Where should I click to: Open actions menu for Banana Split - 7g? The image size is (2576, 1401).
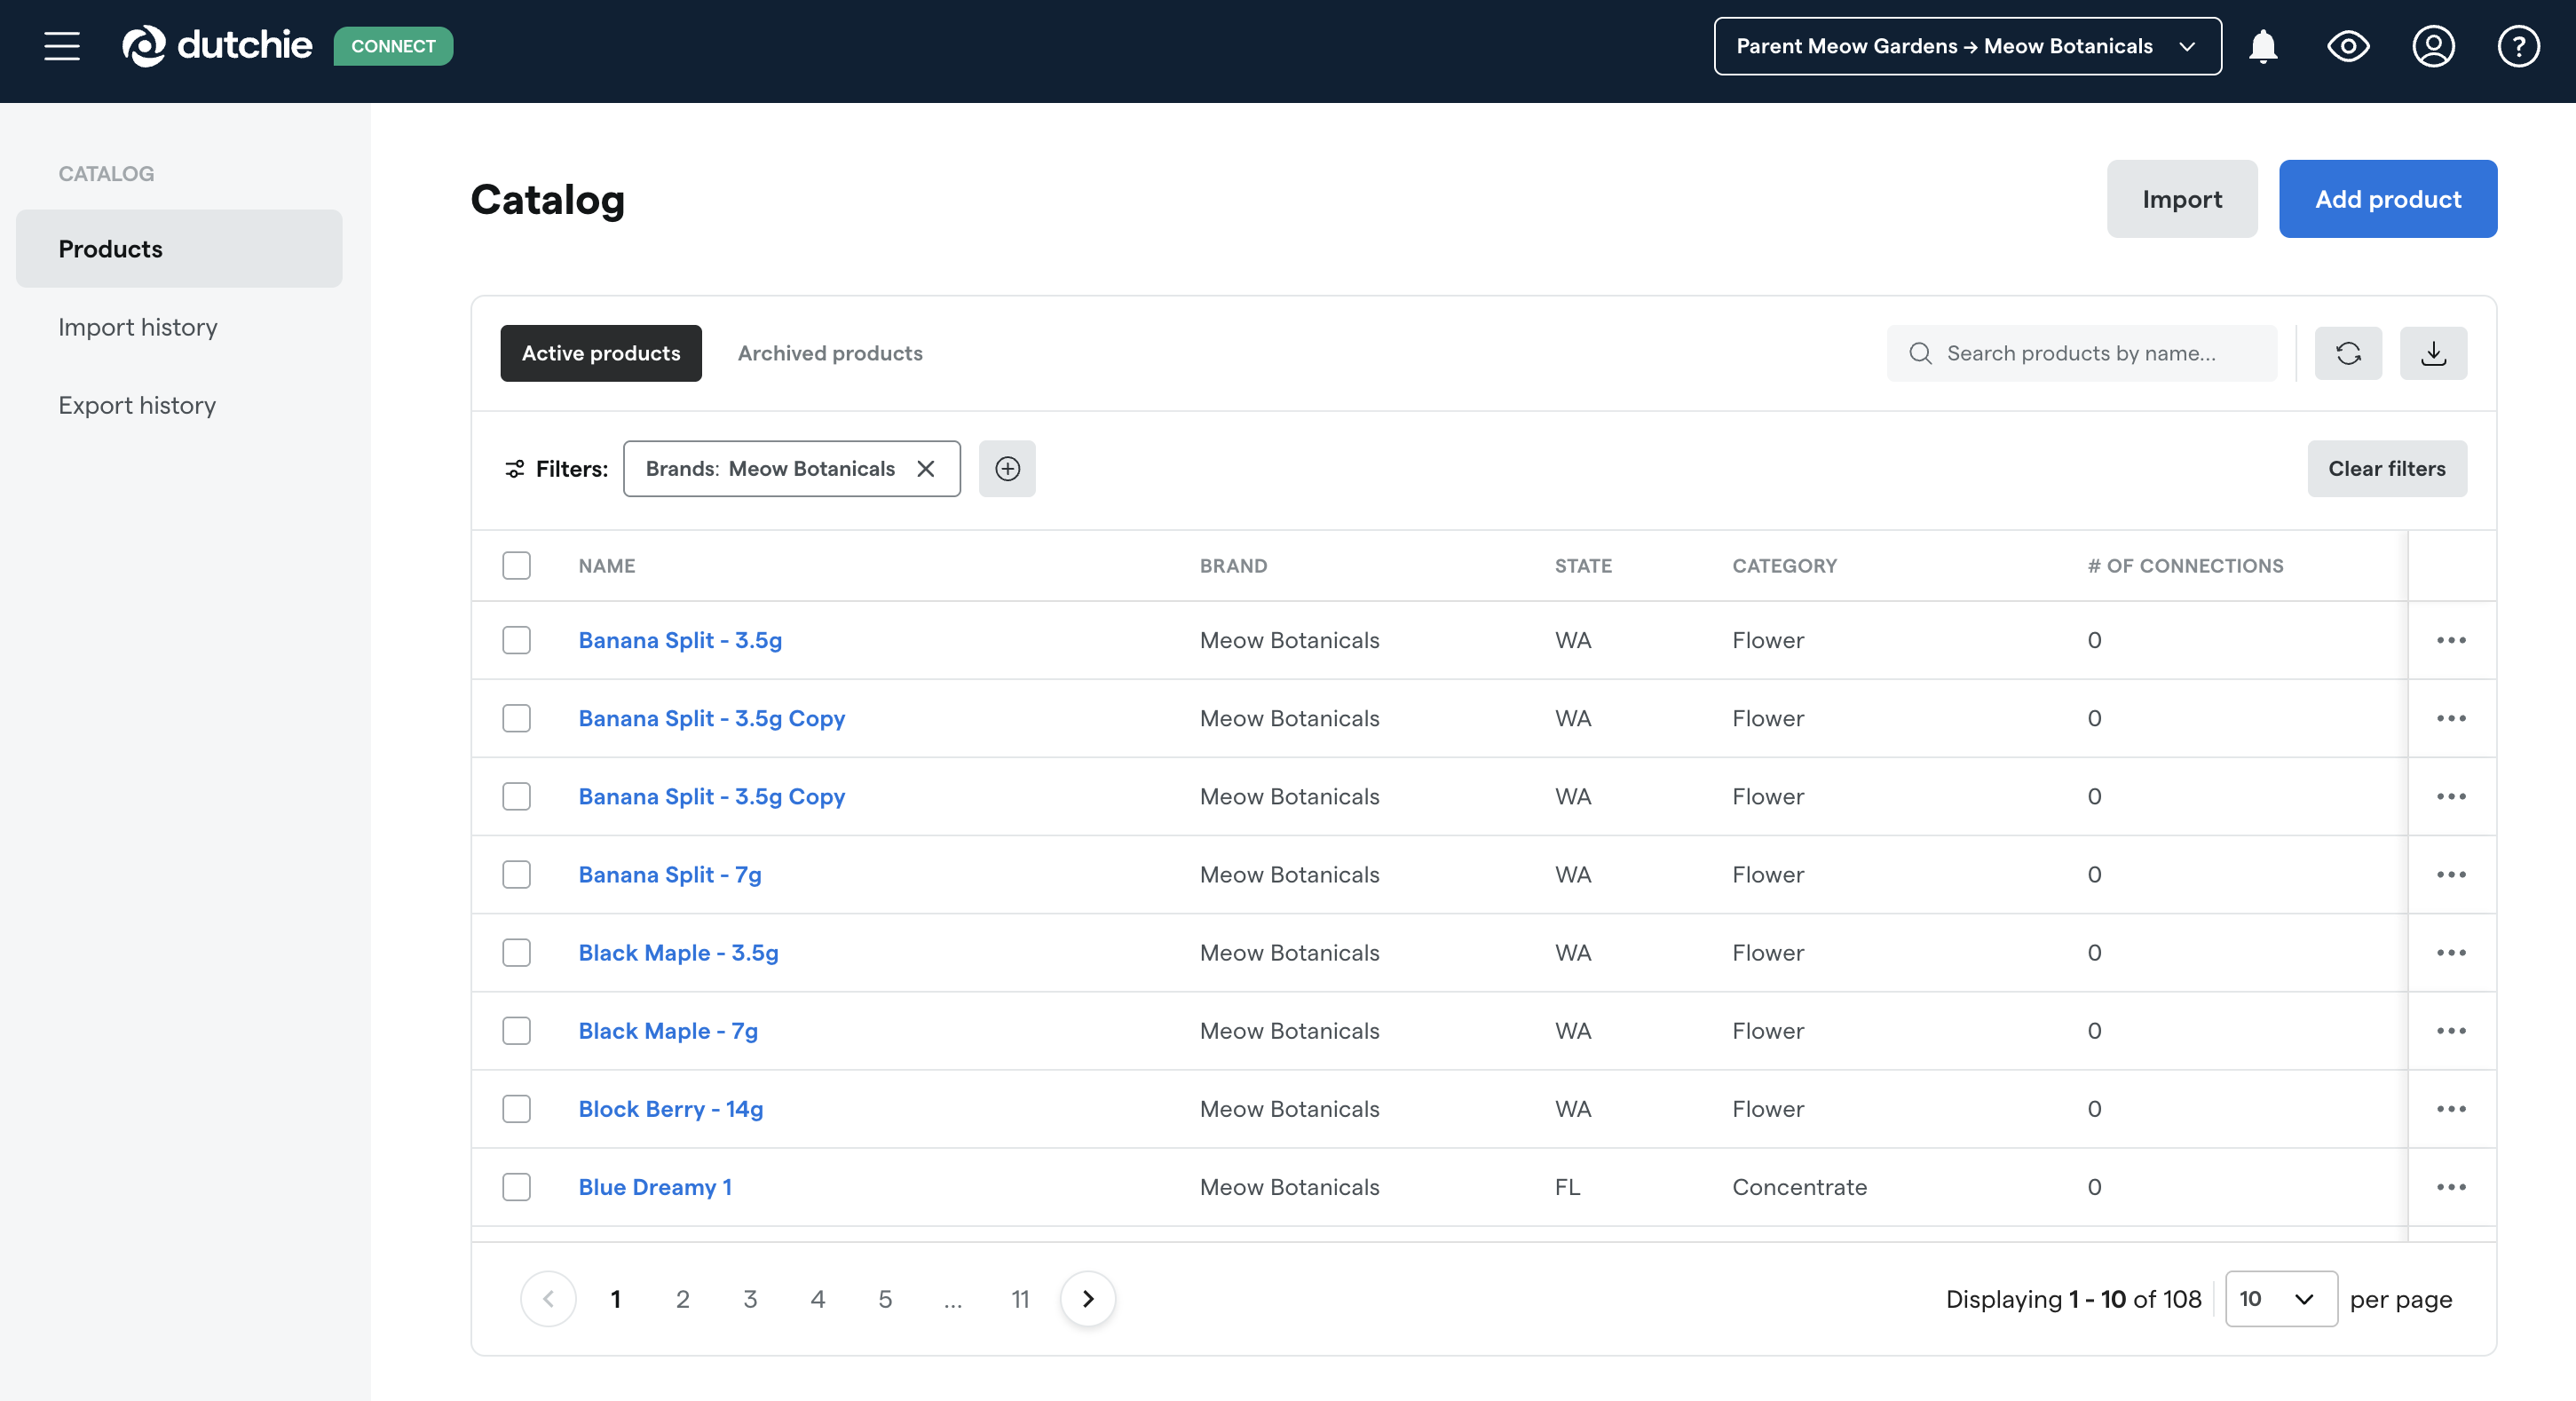(2451, 875)
